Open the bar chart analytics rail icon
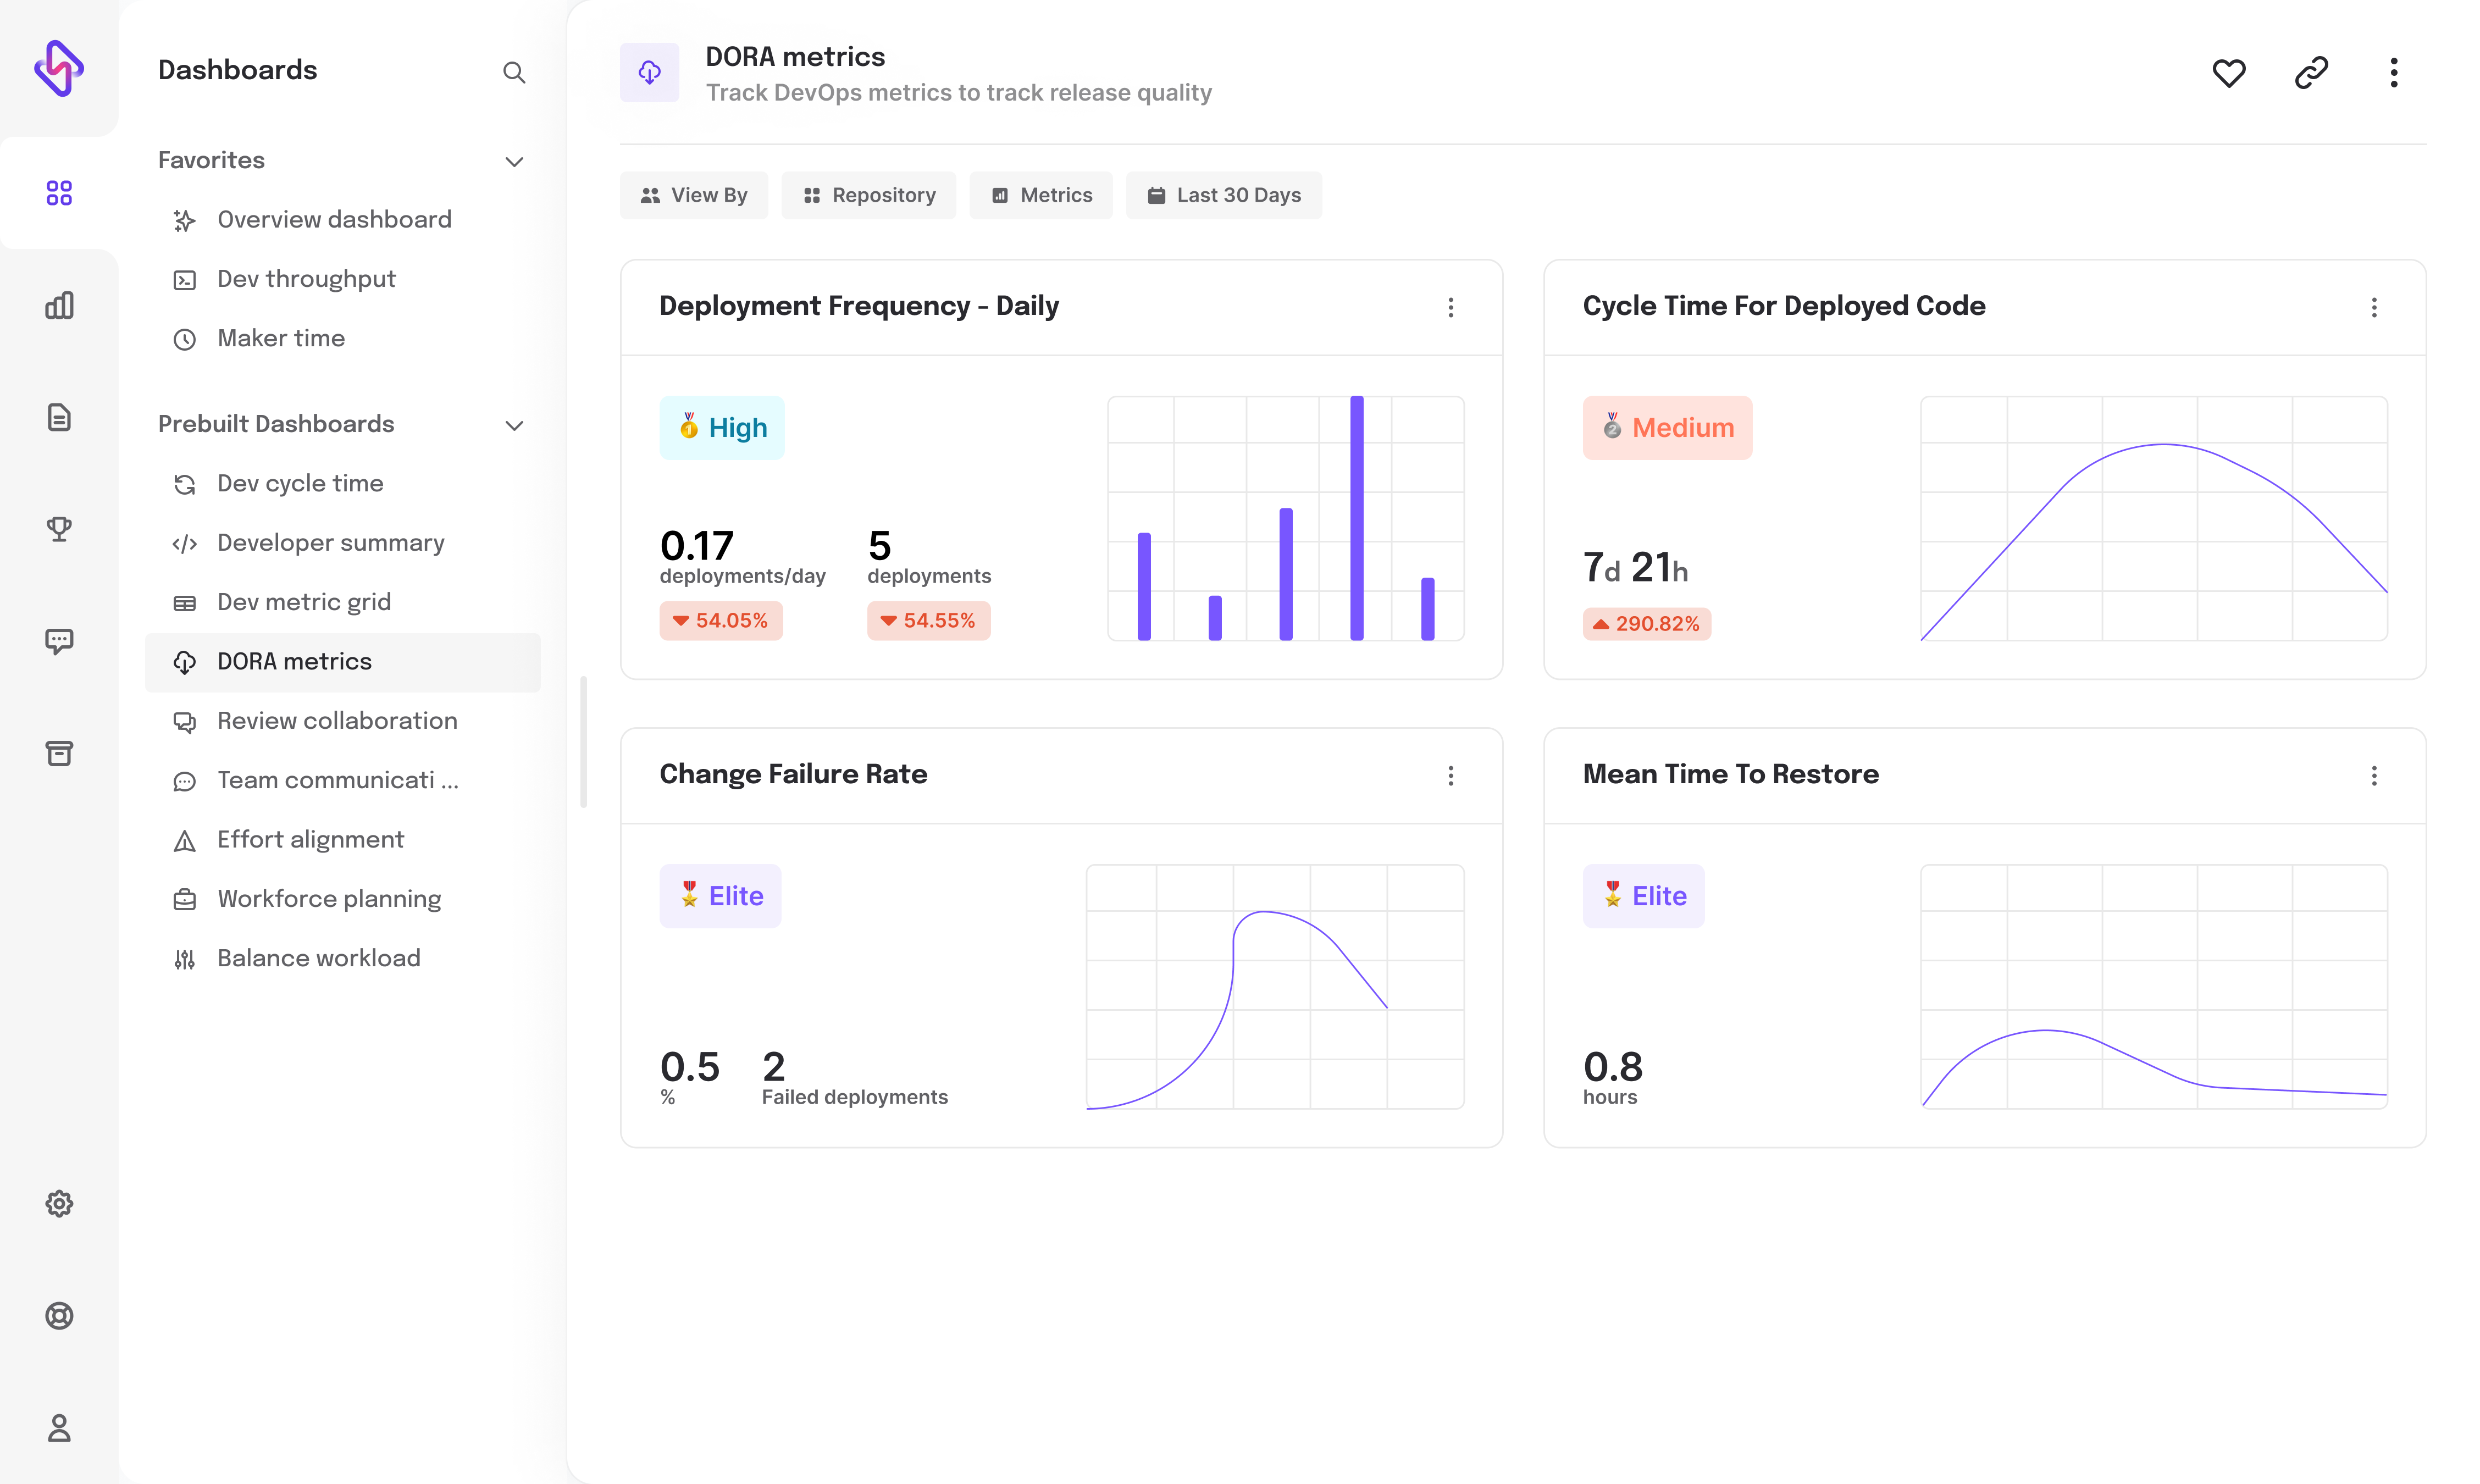The width and height of the screenshot is (2480, 1484). 59,305
